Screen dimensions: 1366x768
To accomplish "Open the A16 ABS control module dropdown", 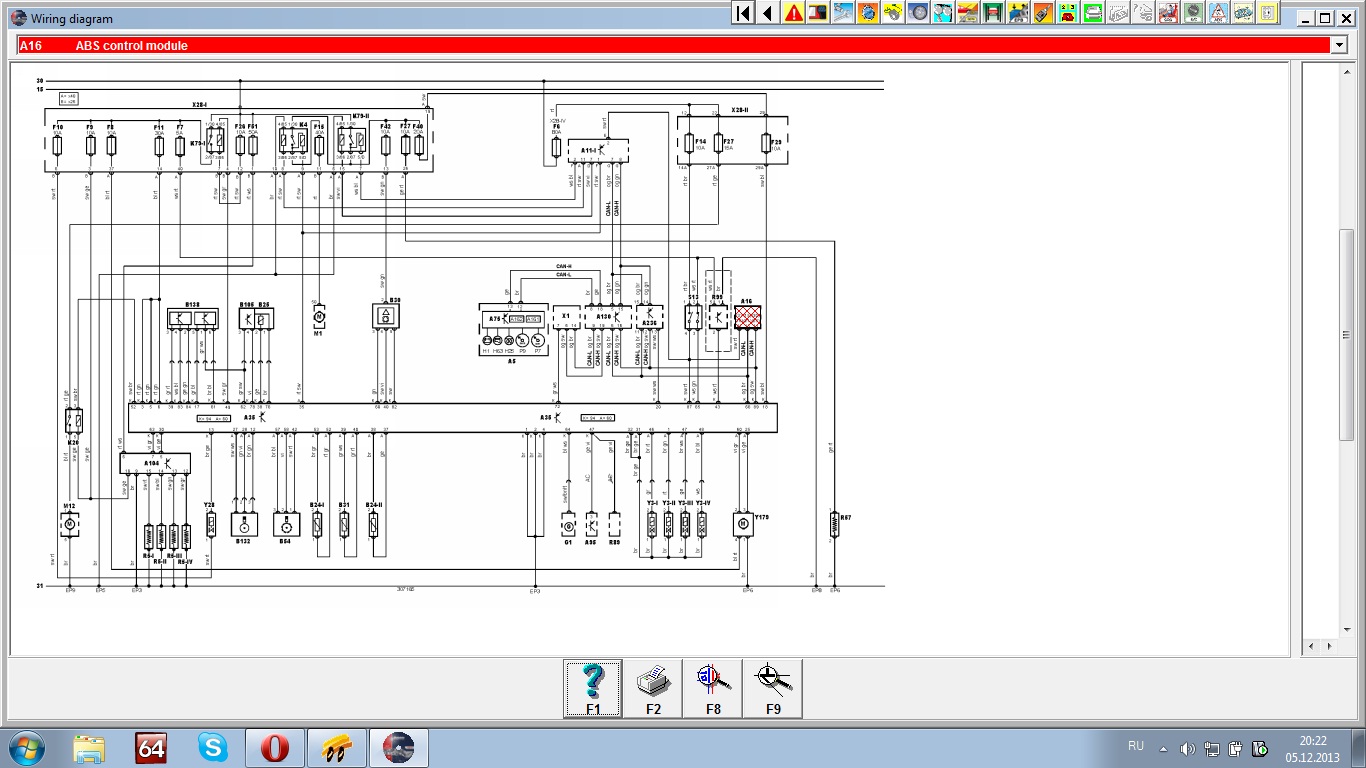I will [1339, 45].
